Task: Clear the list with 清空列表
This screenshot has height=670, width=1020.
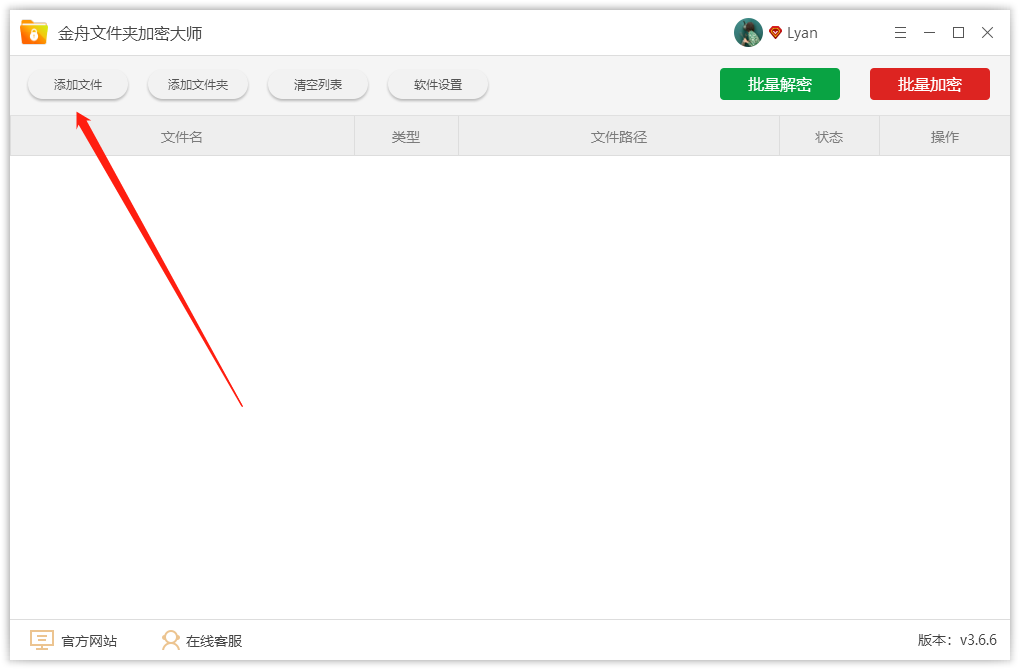Action: click(318, 85)
